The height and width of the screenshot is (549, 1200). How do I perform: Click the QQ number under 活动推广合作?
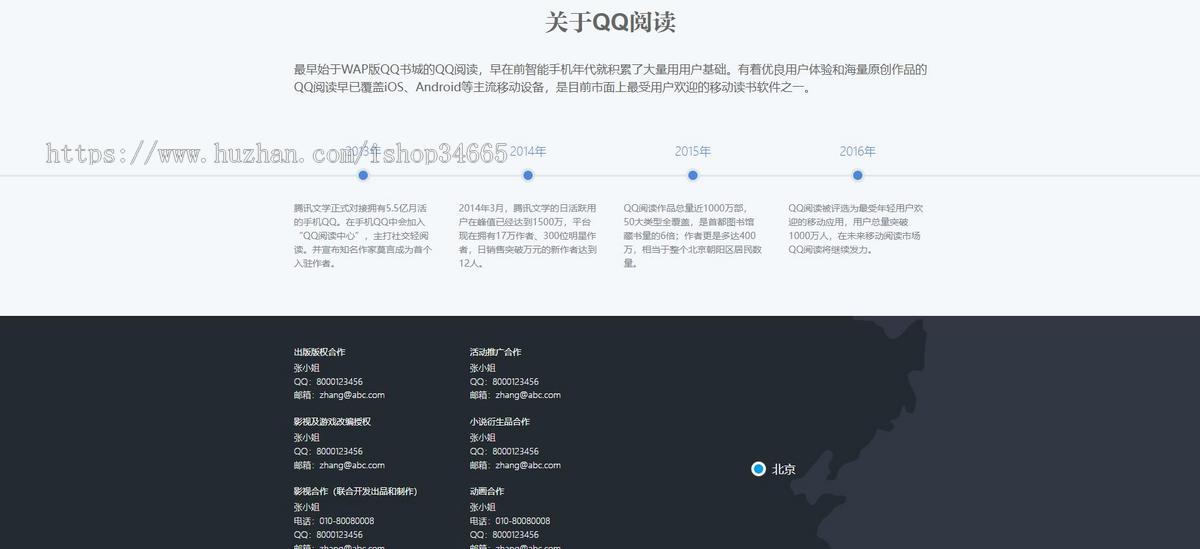[x=515, y=382]
